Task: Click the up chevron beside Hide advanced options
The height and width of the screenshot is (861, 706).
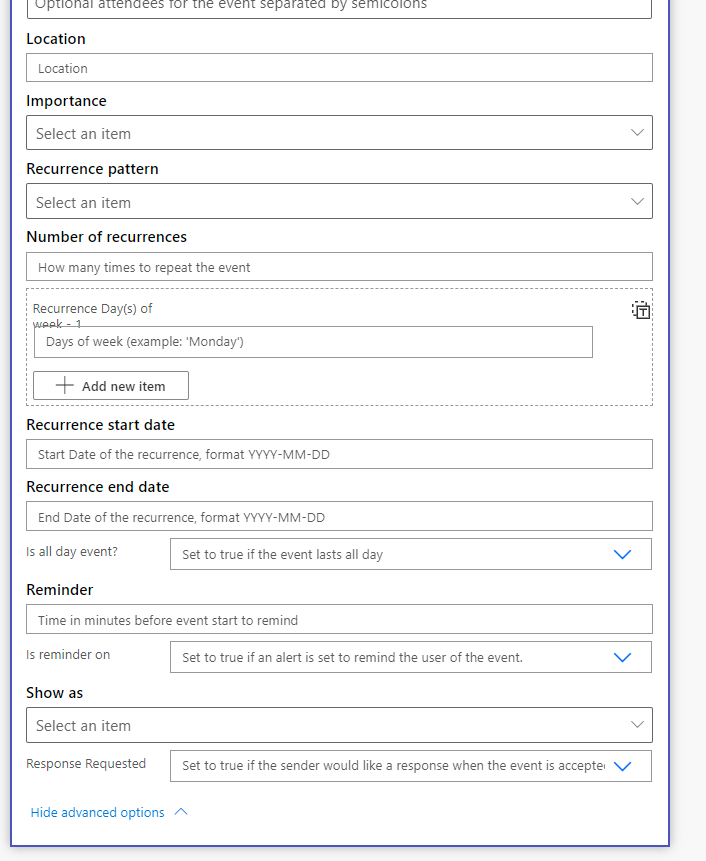Action: pyautogui.click(x=181, y=812)
